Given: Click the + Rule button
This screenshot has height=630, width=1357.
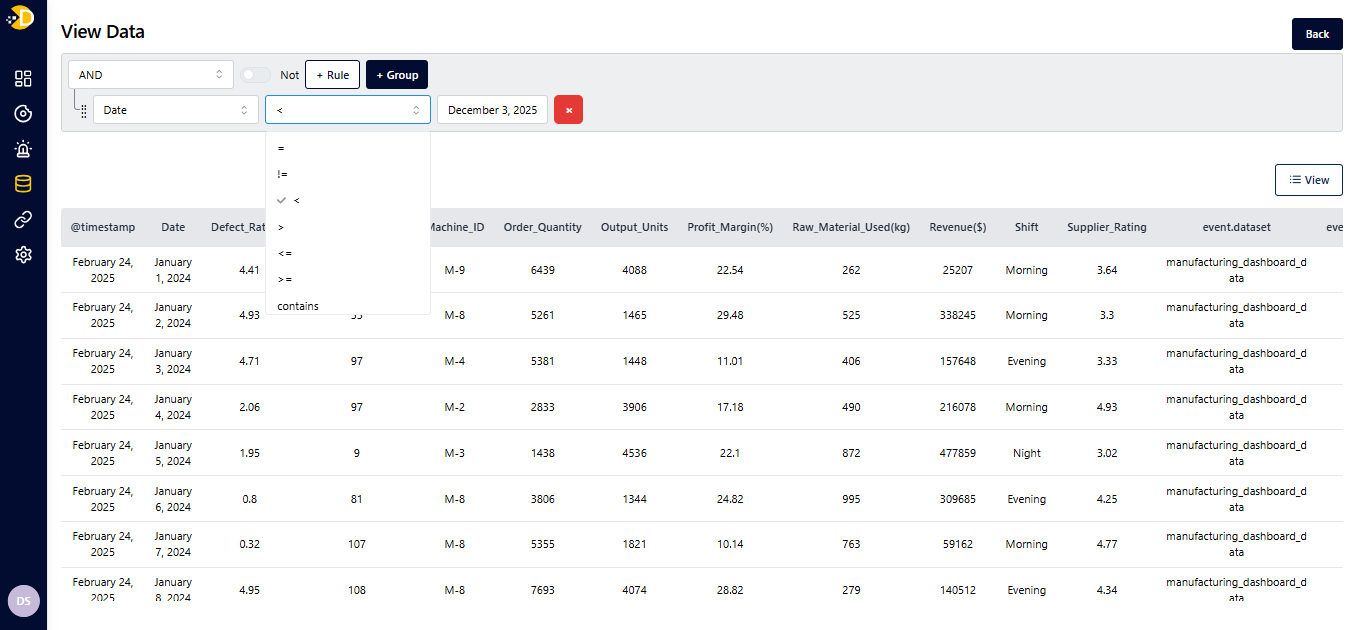Looking at the screenshot, I should [332, 75].
